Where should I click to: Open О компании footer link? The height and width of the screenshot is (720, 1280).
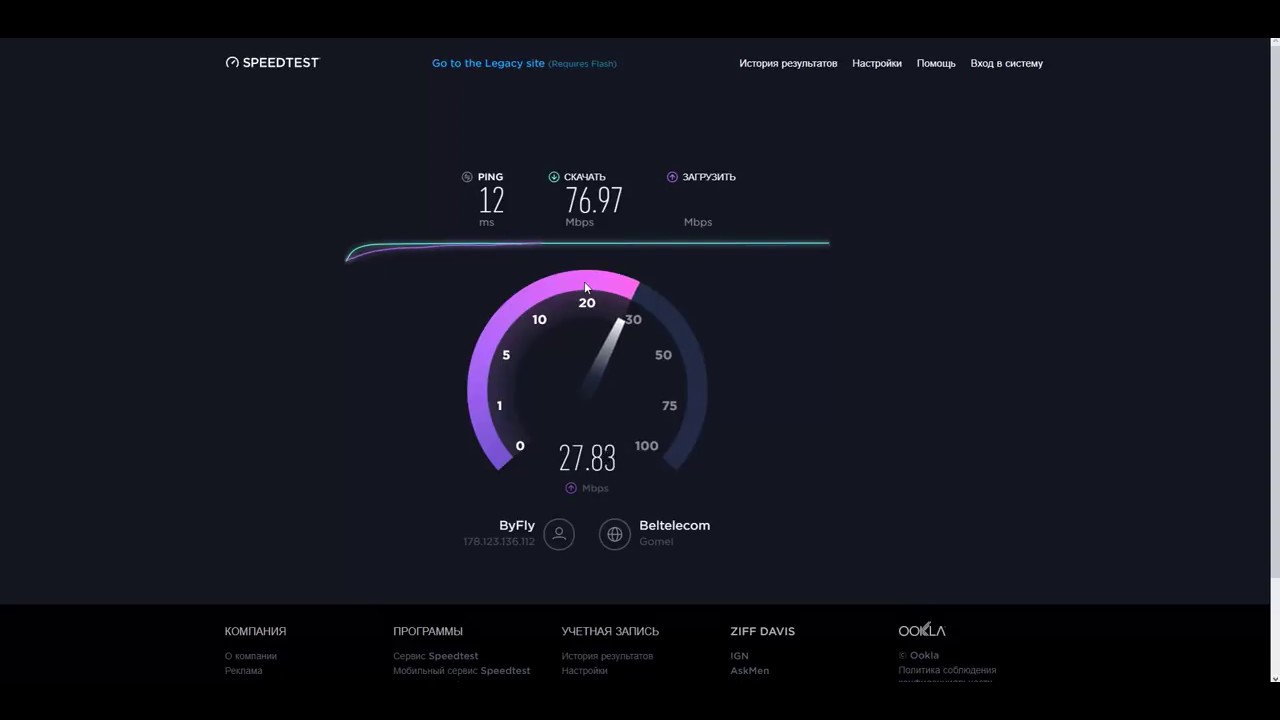click(251, 656)
